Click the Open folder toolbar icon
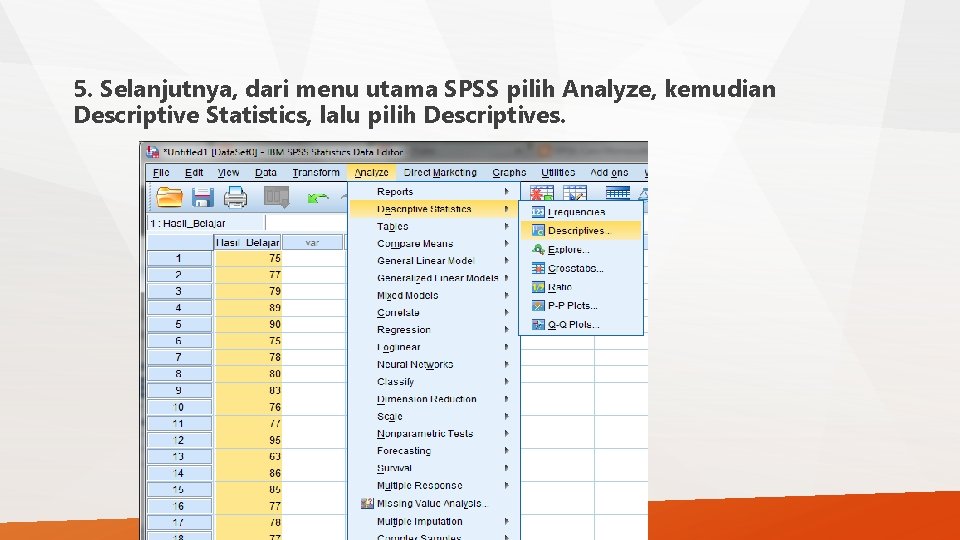Viewport: 960px width, 540px height. point(169,197)
